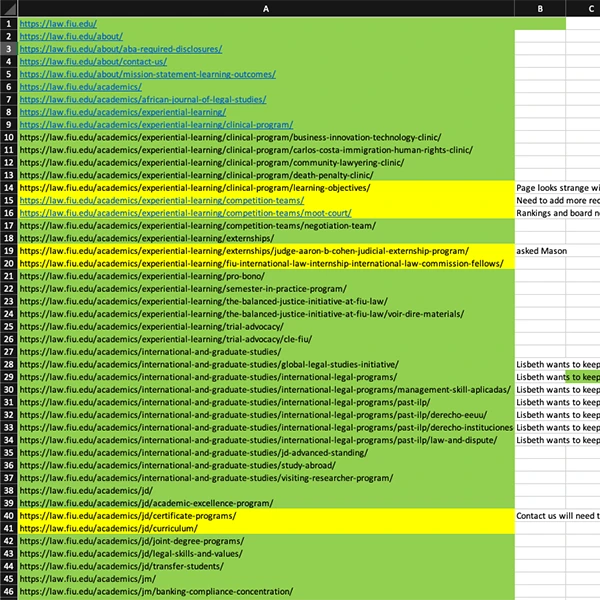Select the international-law-commission-fellows cell
The height and width of the screenshot is (600, 600).
(x=266, y=264)
